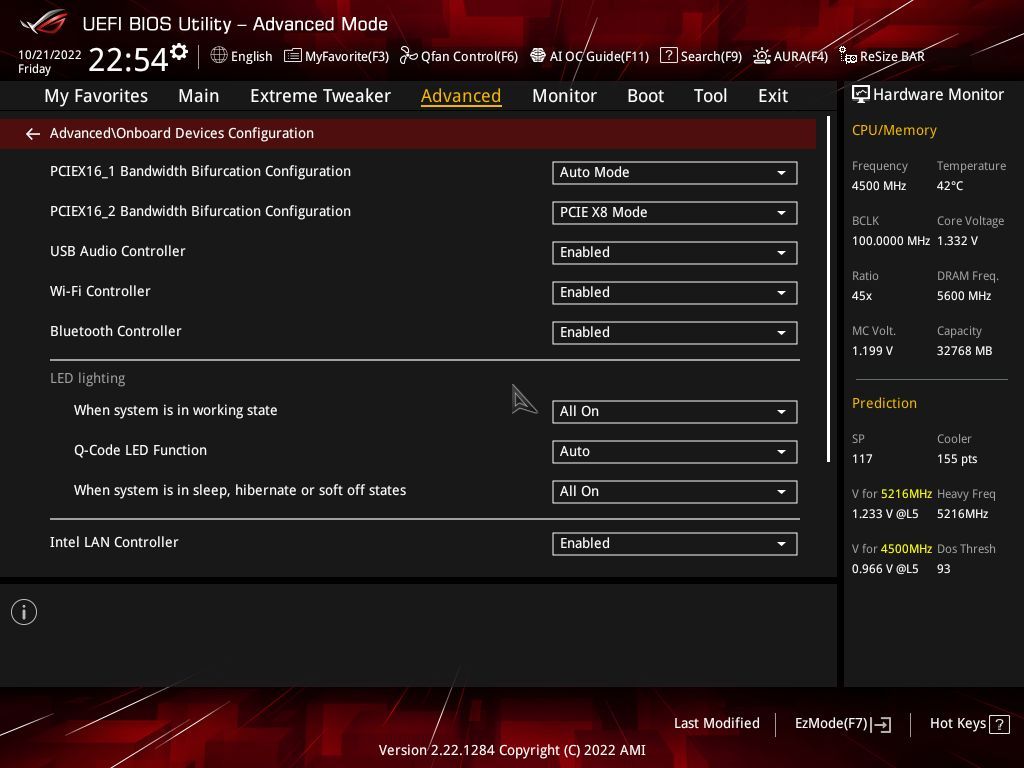Click the info circle icon

(x=24, y=612)
